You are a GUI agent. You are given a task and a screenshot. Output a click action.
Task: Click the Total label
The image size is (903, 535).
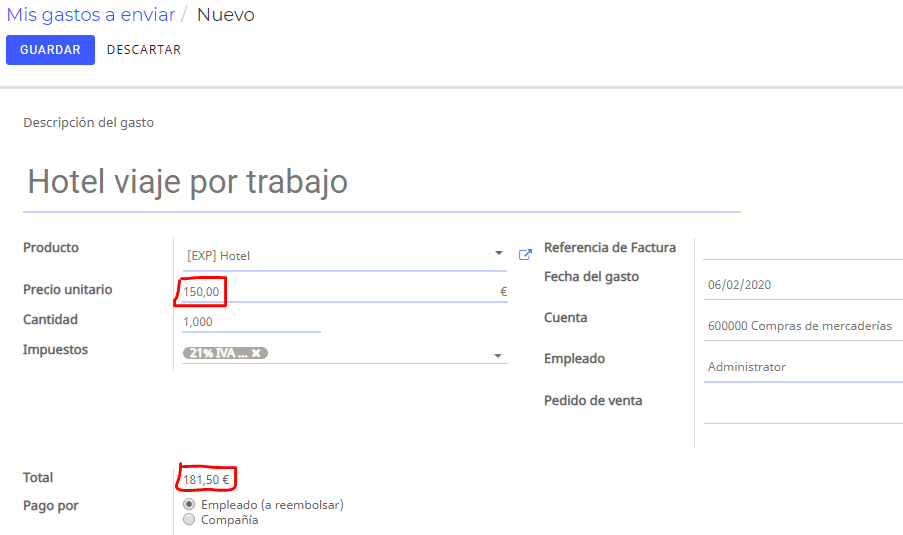click(x=38, y=477)
